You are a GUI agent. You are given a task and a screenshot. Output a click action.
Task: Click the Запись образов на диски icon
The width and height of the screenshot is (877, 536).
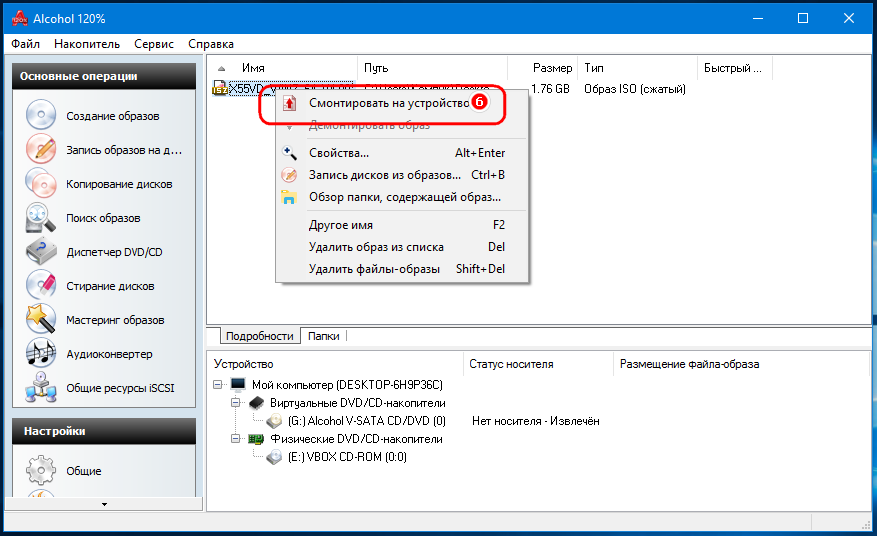coord(41,149)
